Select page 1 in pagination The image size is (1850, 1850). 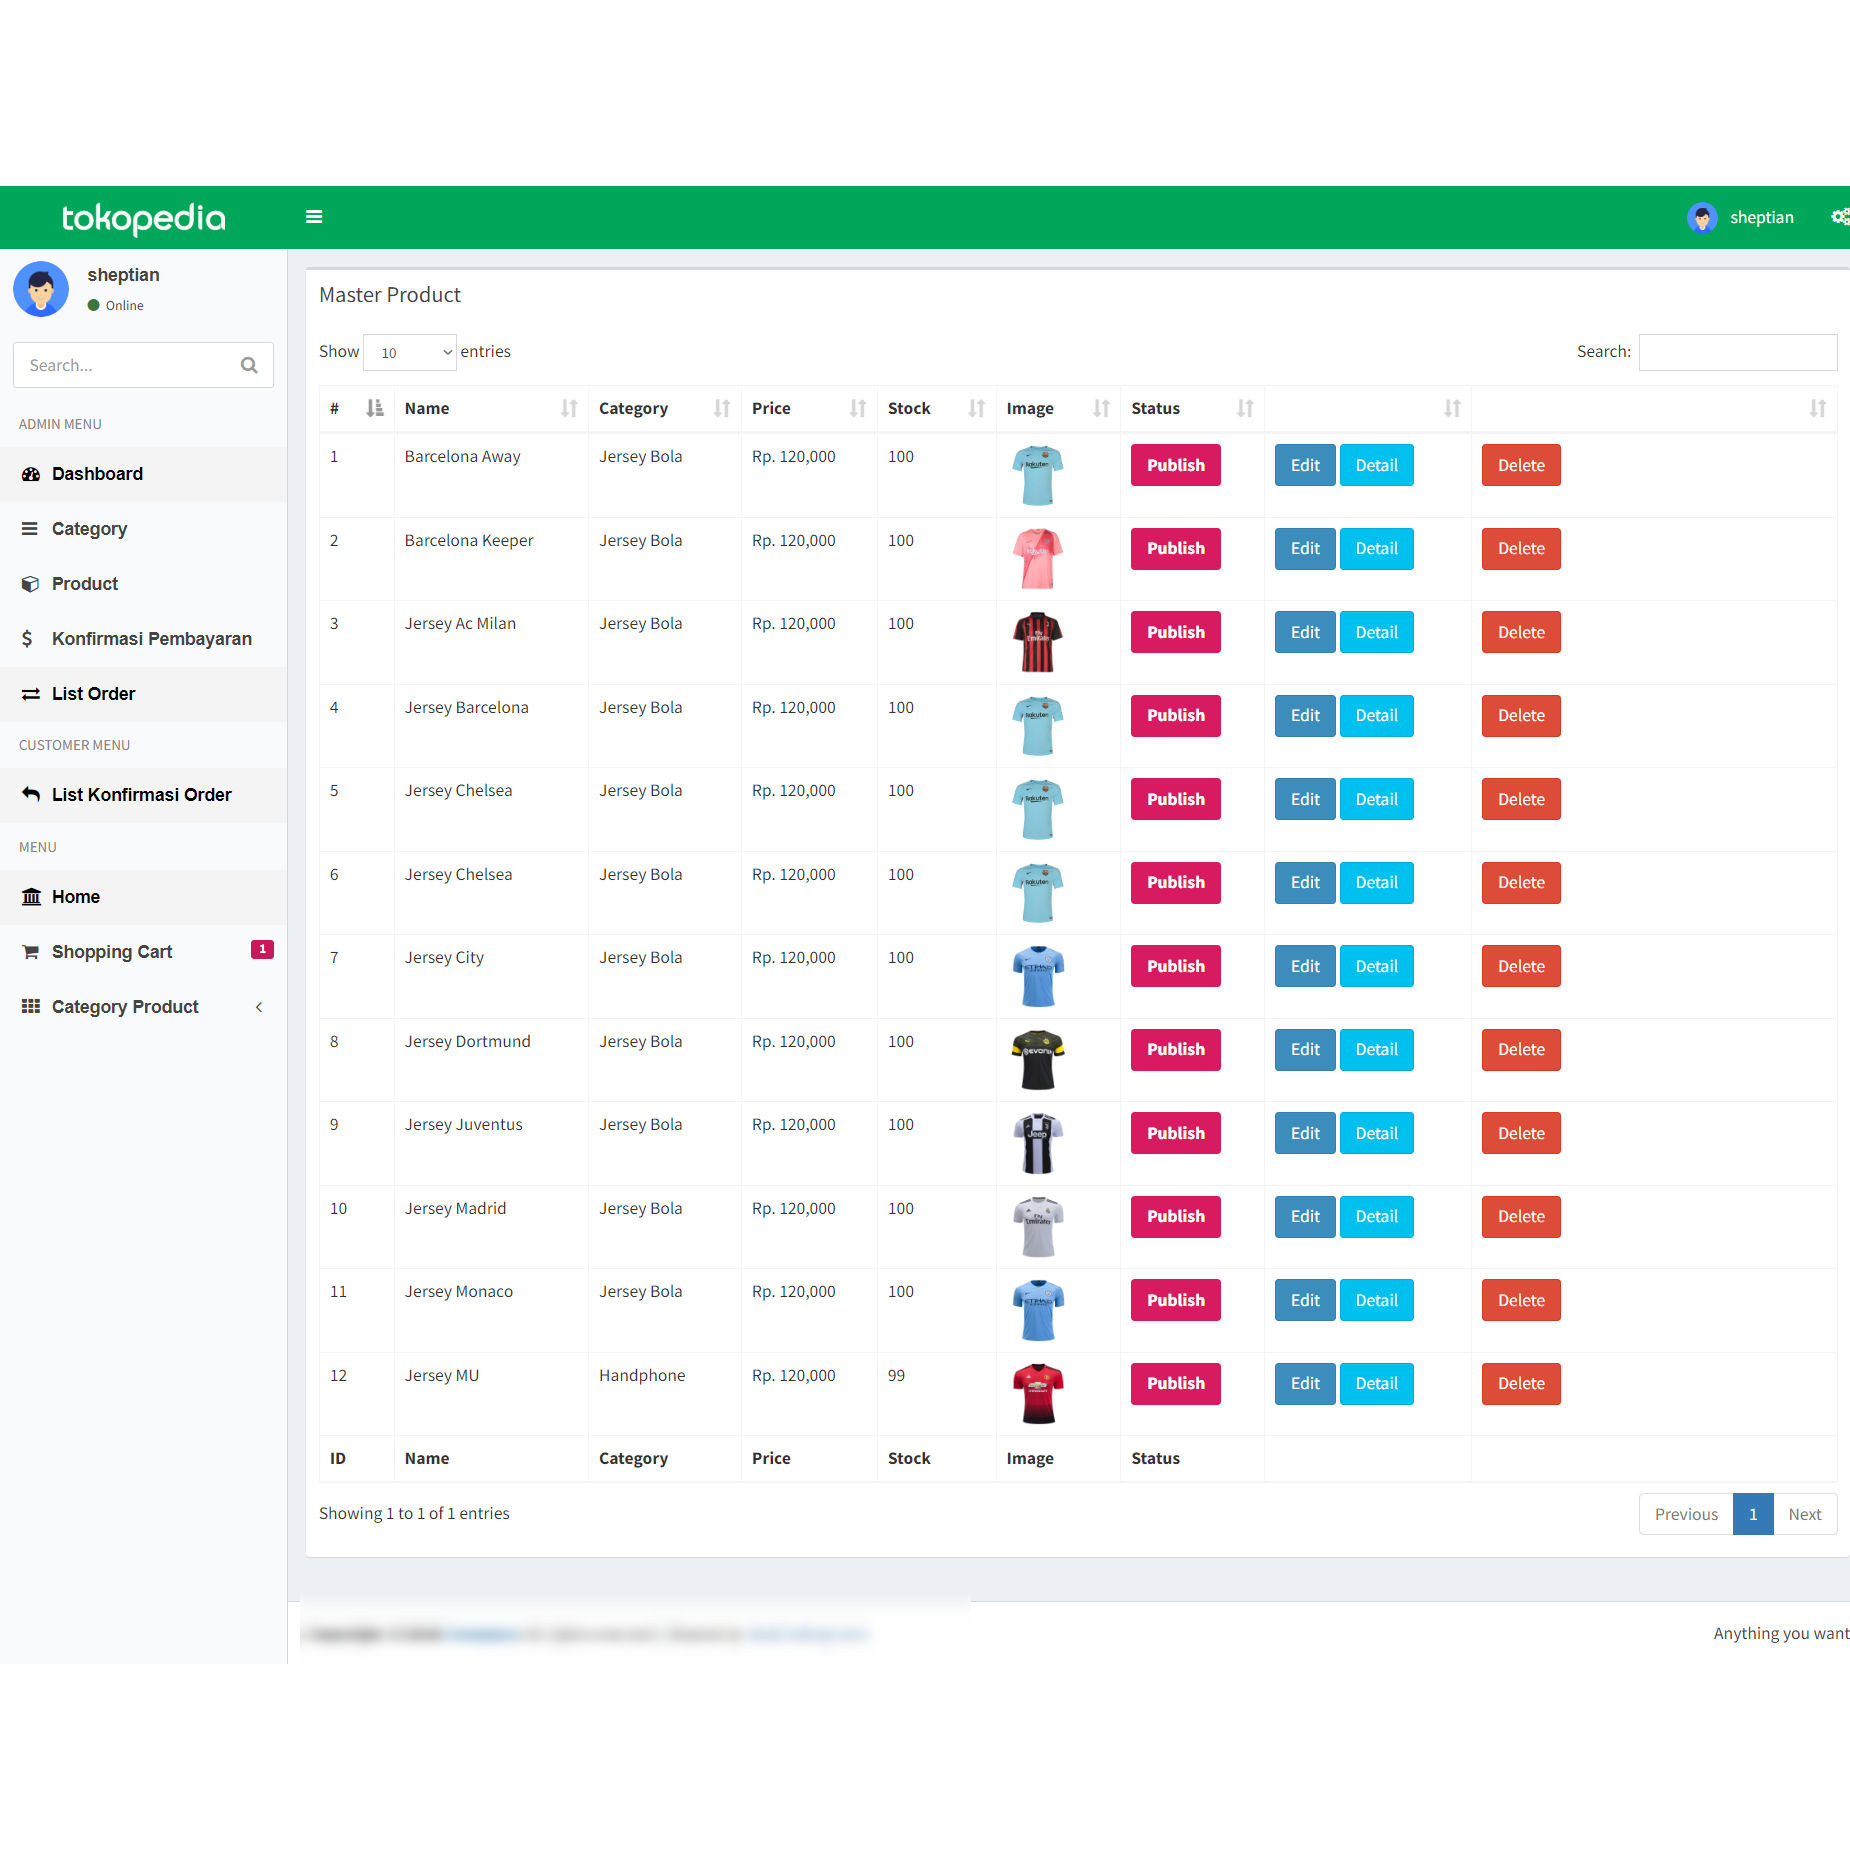point(1753,1514)
